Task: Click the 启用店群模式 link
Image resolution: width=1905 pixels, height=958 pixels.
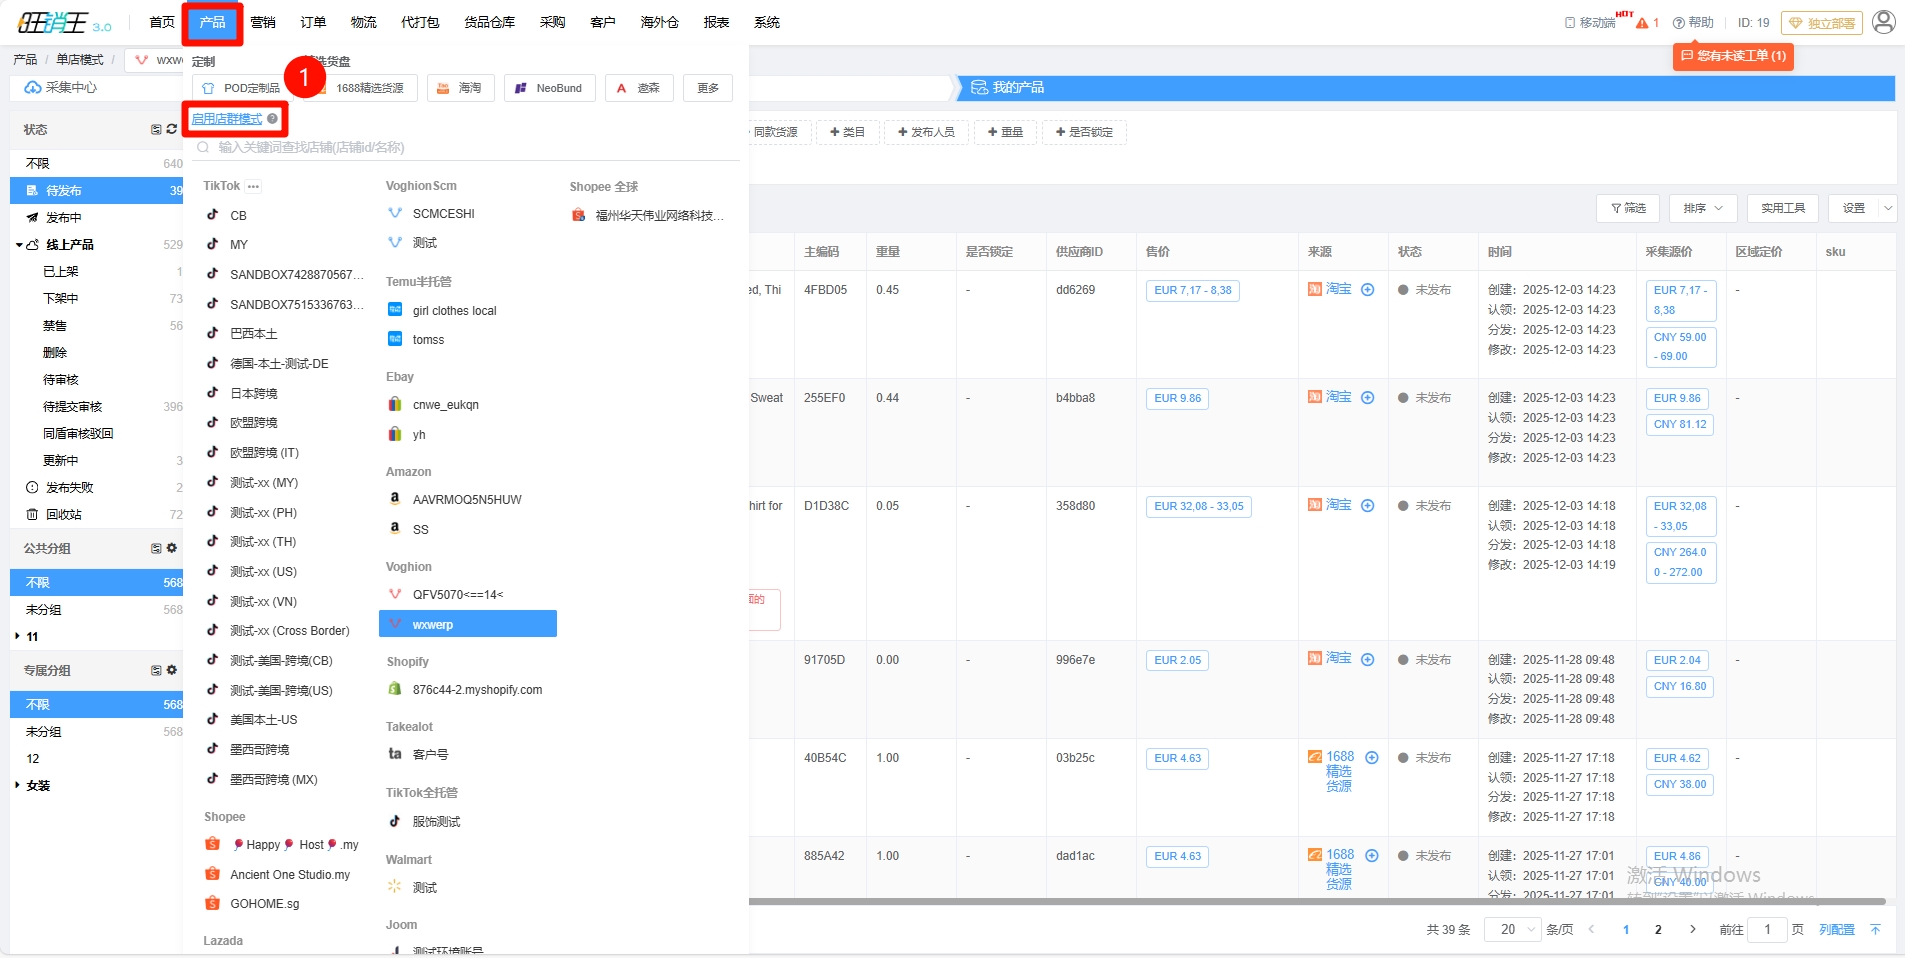Action: [227, 119]
